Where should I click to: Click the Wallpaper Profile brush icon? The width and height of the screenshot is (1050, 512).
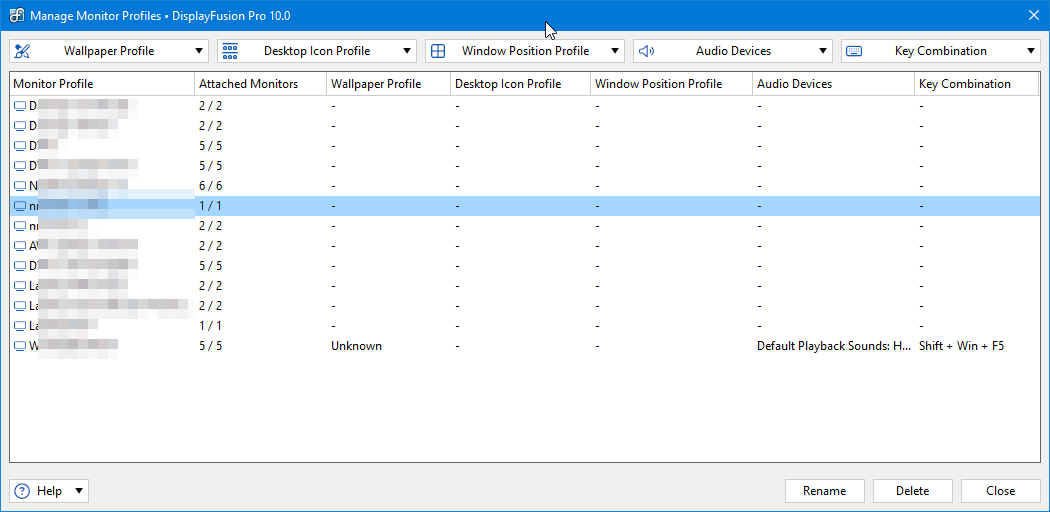point(24,51)
